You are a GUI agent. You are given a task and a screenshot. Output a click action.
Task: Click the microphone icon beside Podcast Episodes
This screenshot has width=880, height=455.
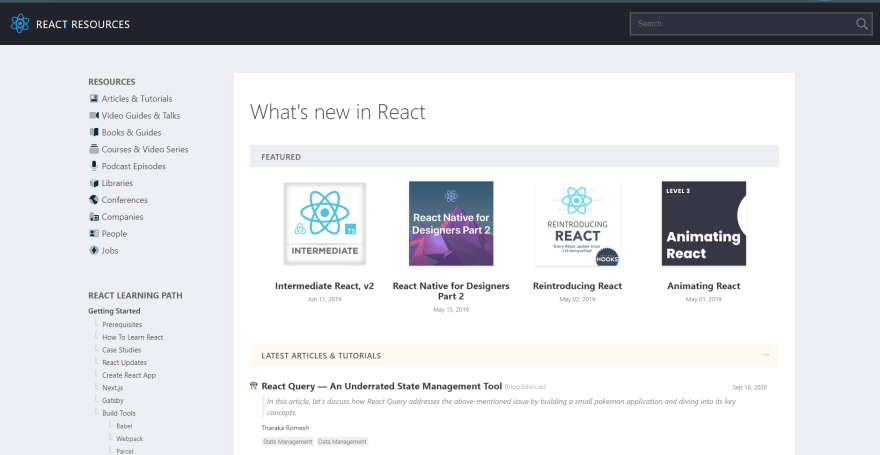(x=94, y=166)
